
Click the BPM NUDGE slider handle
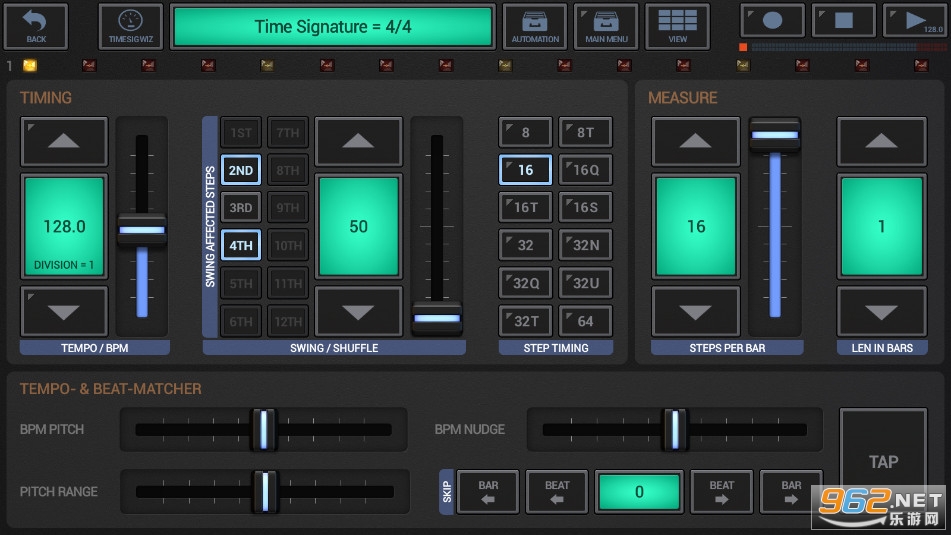(674, 429)
